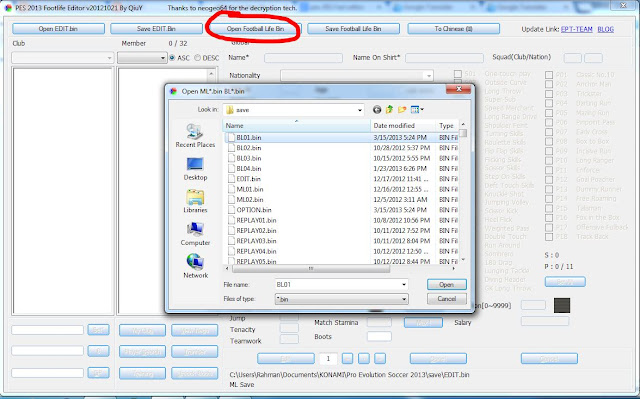
Task: Click the Save Football Life Bin button
Action: (x=353, y=29)
